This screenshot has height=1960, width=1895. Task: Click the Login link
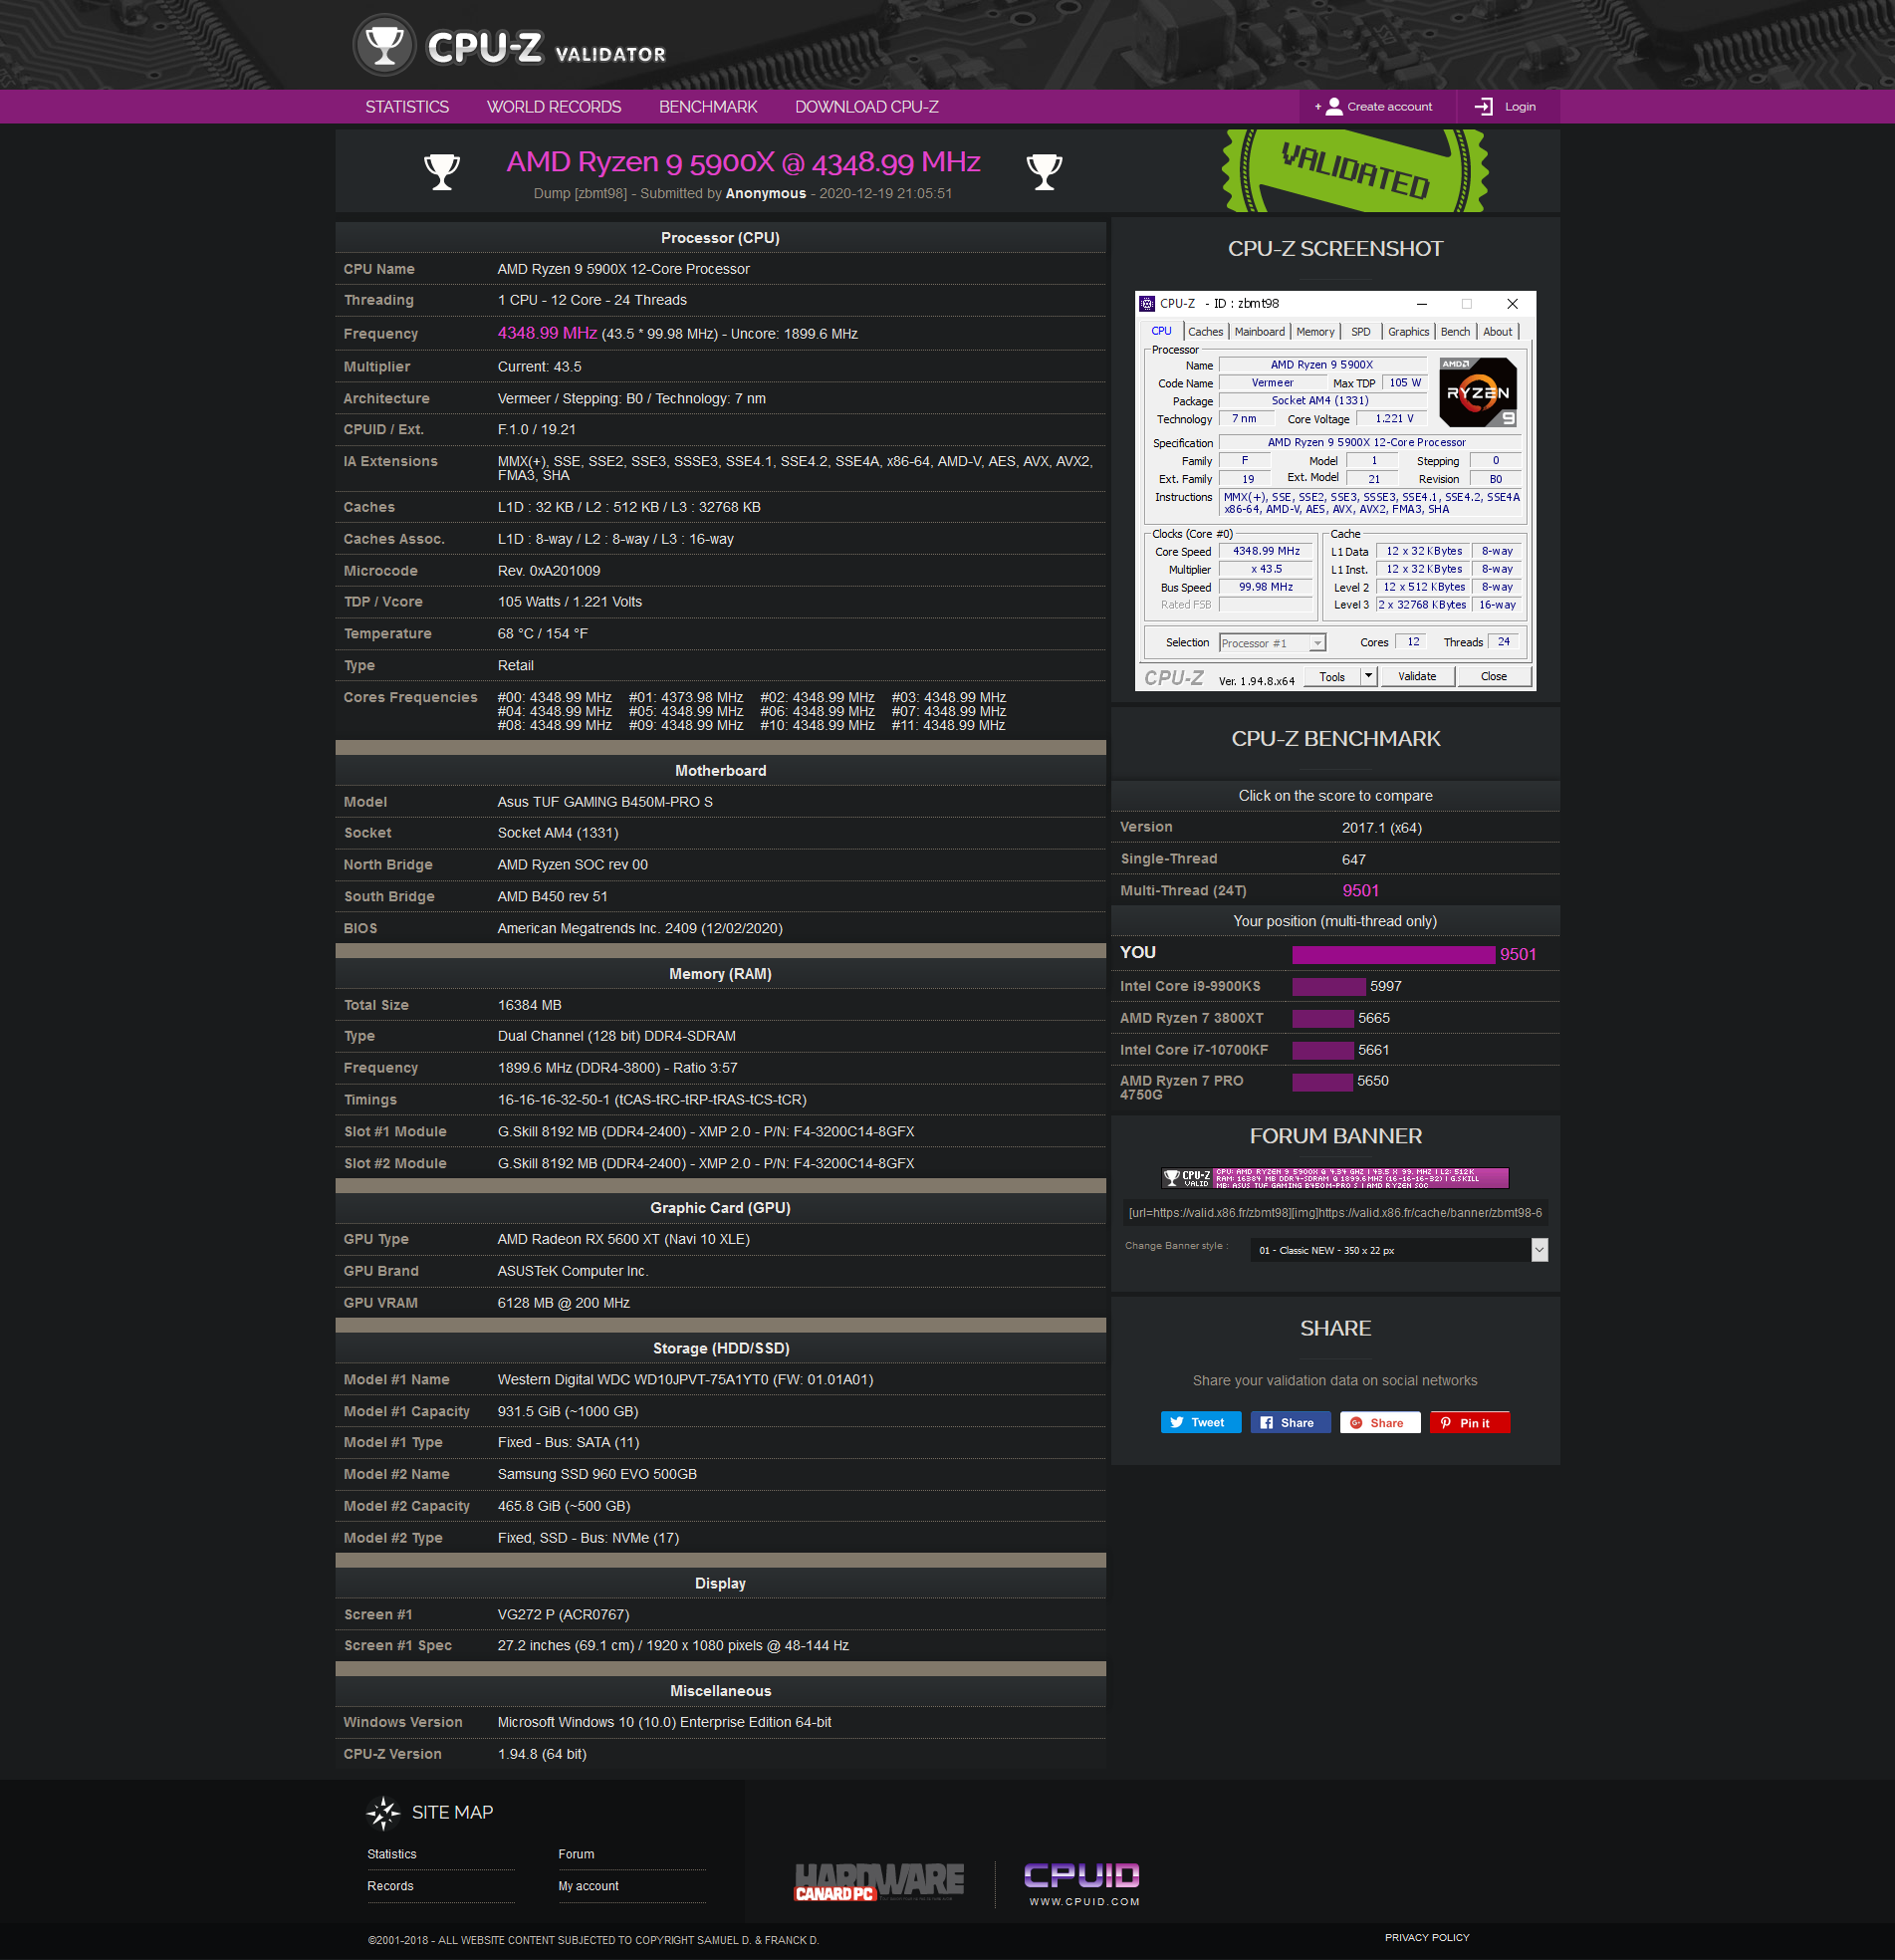point(1520,106)
